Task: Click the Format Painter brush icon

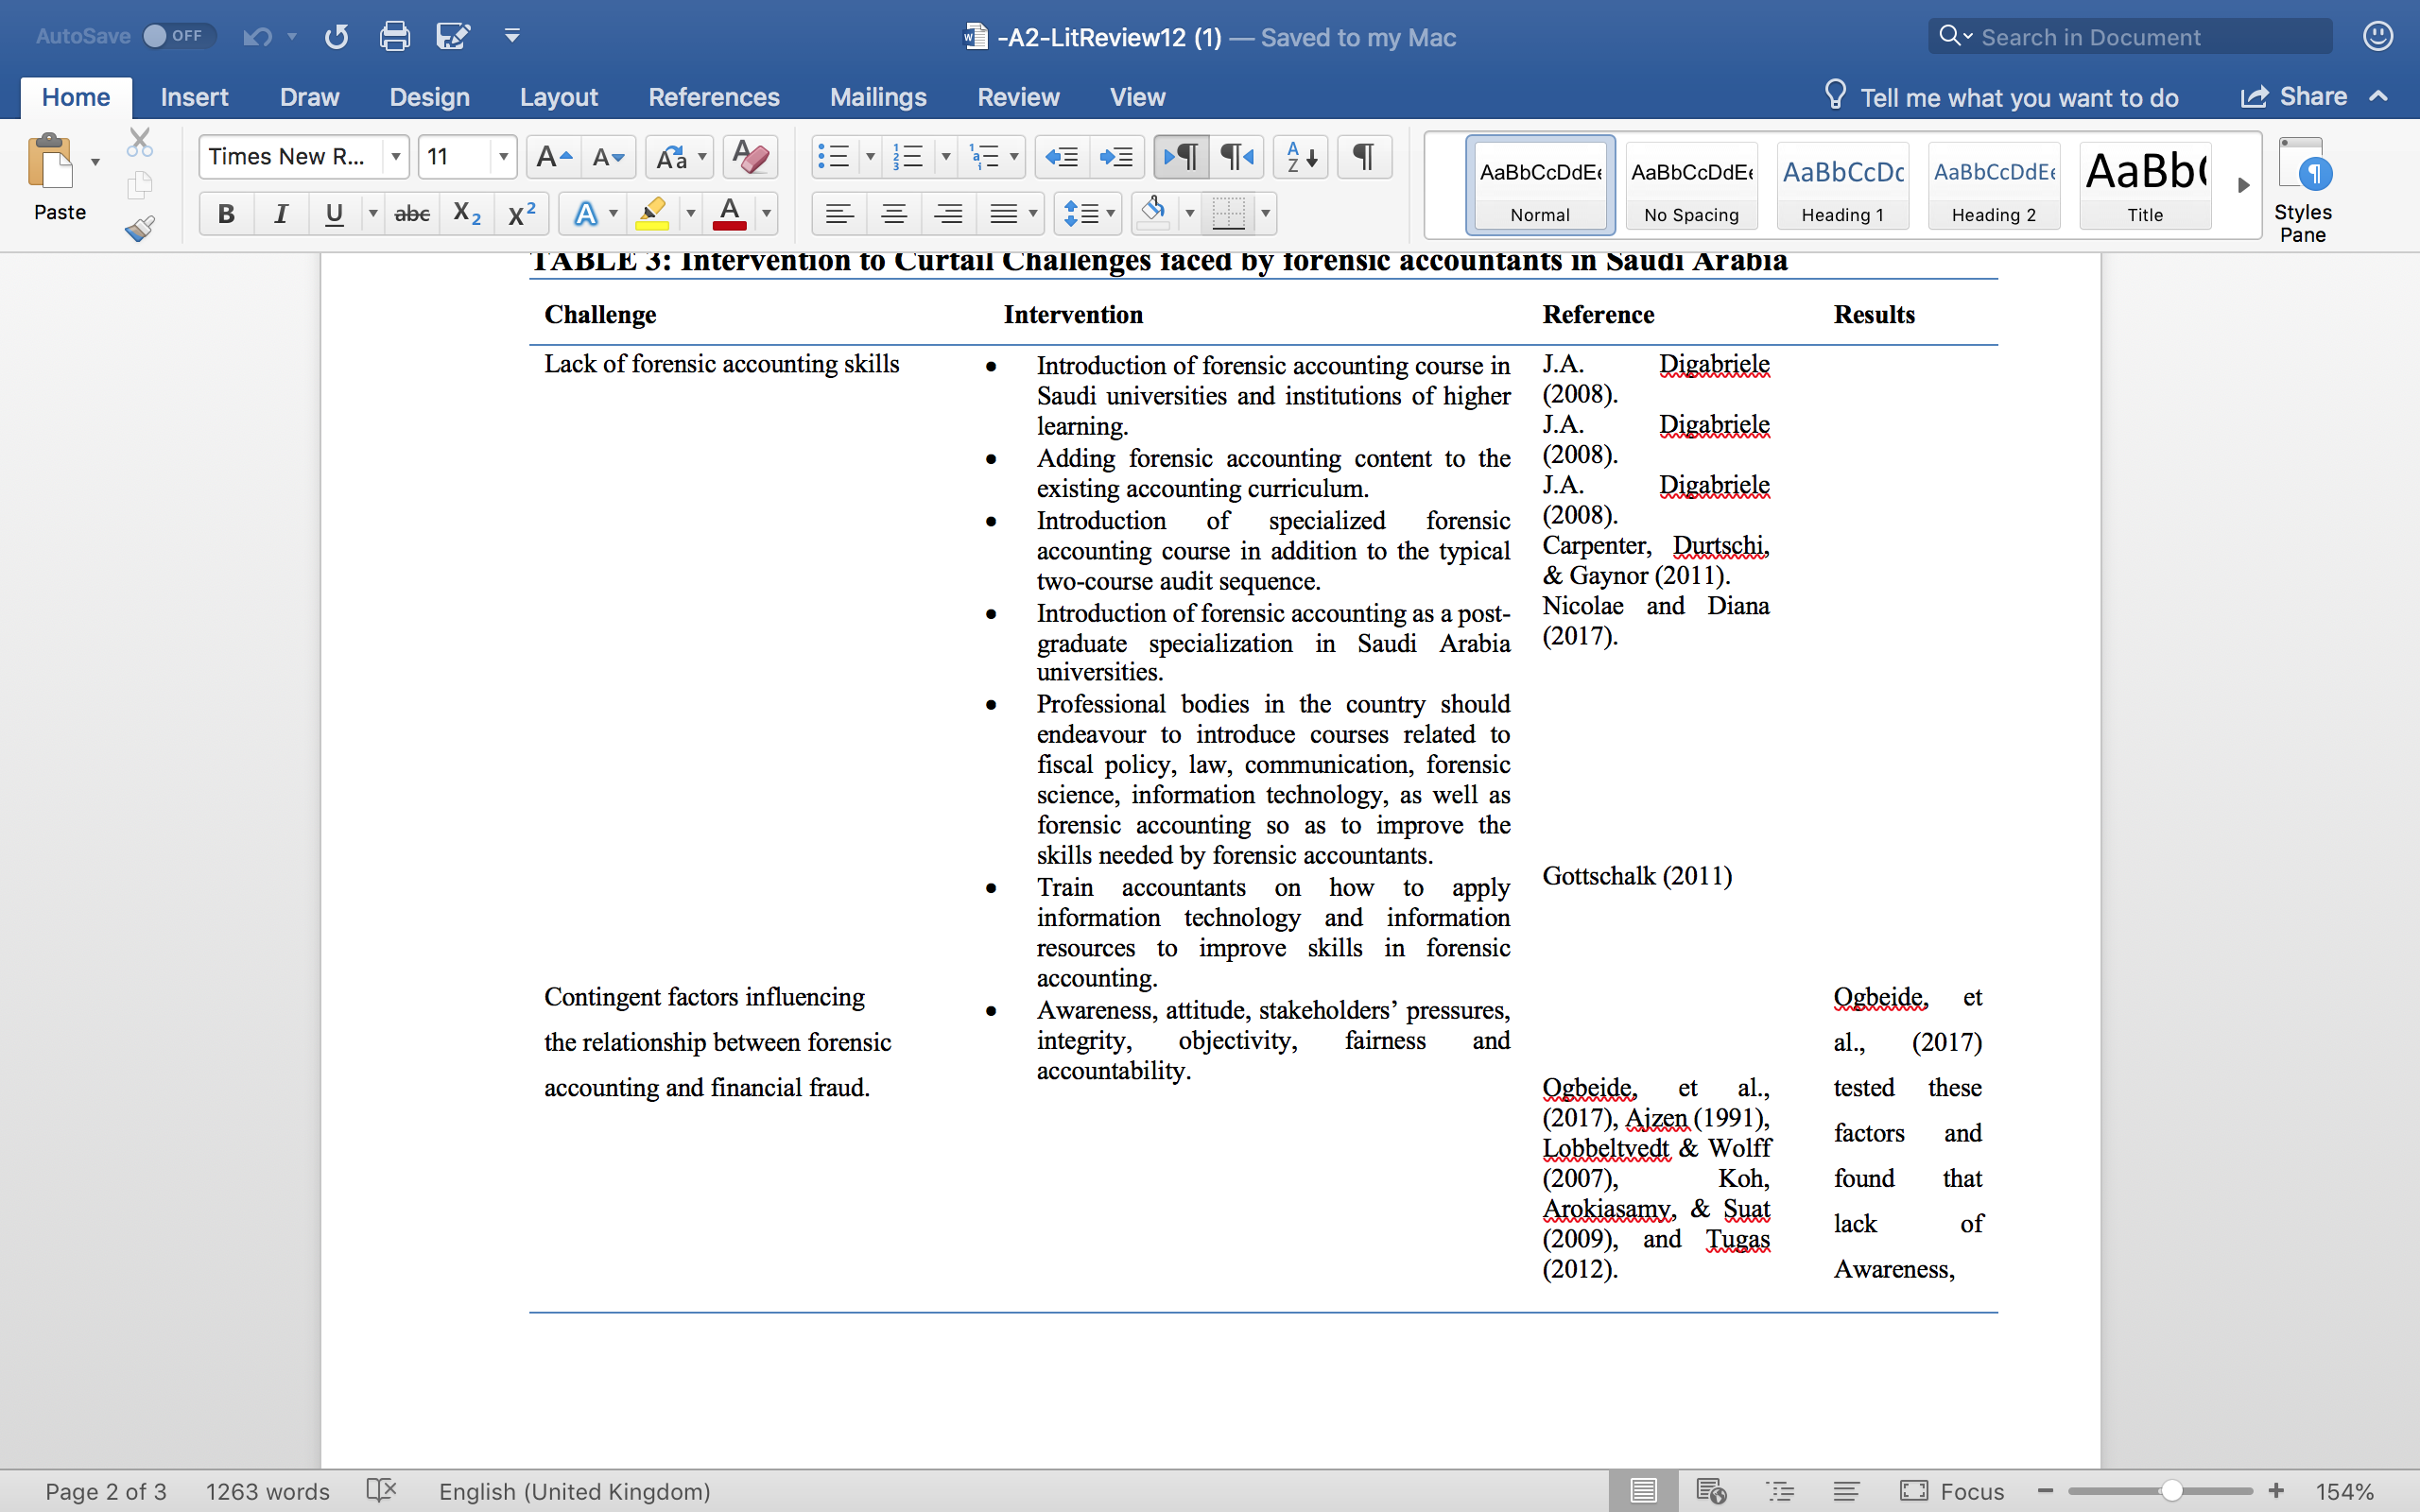Action: point(140,229)
